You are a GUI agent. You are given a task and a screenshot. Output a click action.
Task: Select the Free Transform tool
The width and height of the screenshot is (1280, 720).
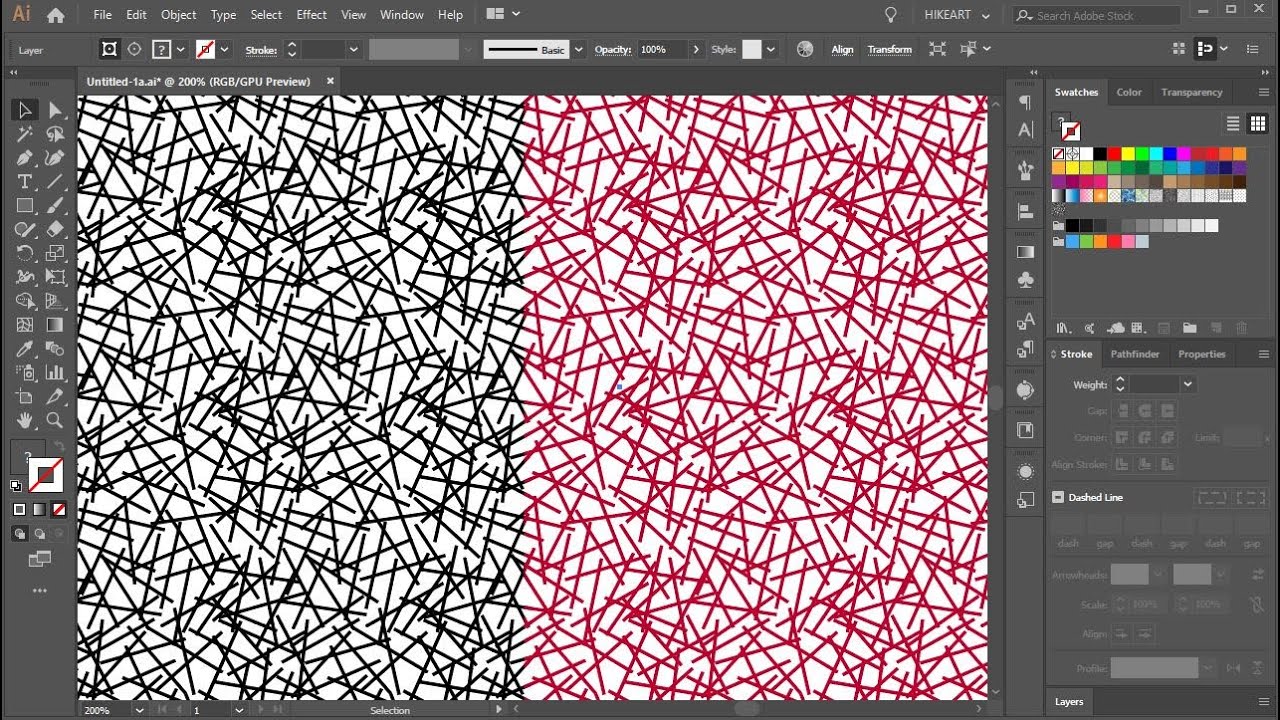pyautogui.click(x=56, y=277)
